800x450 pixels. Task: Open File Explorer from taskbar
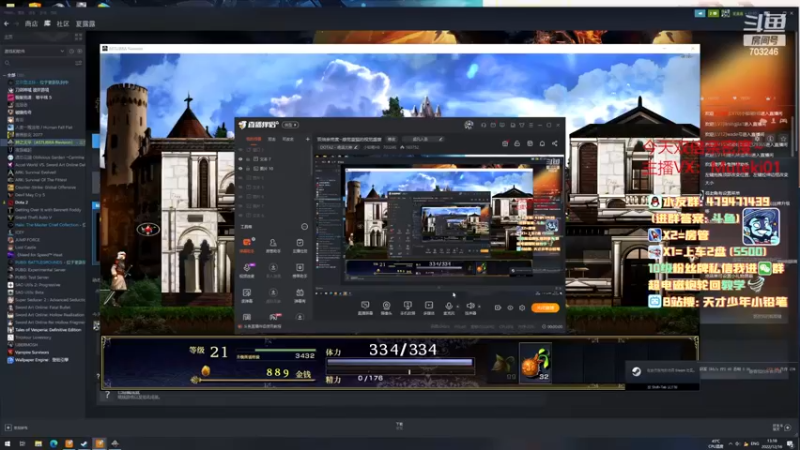click(38, 444)
